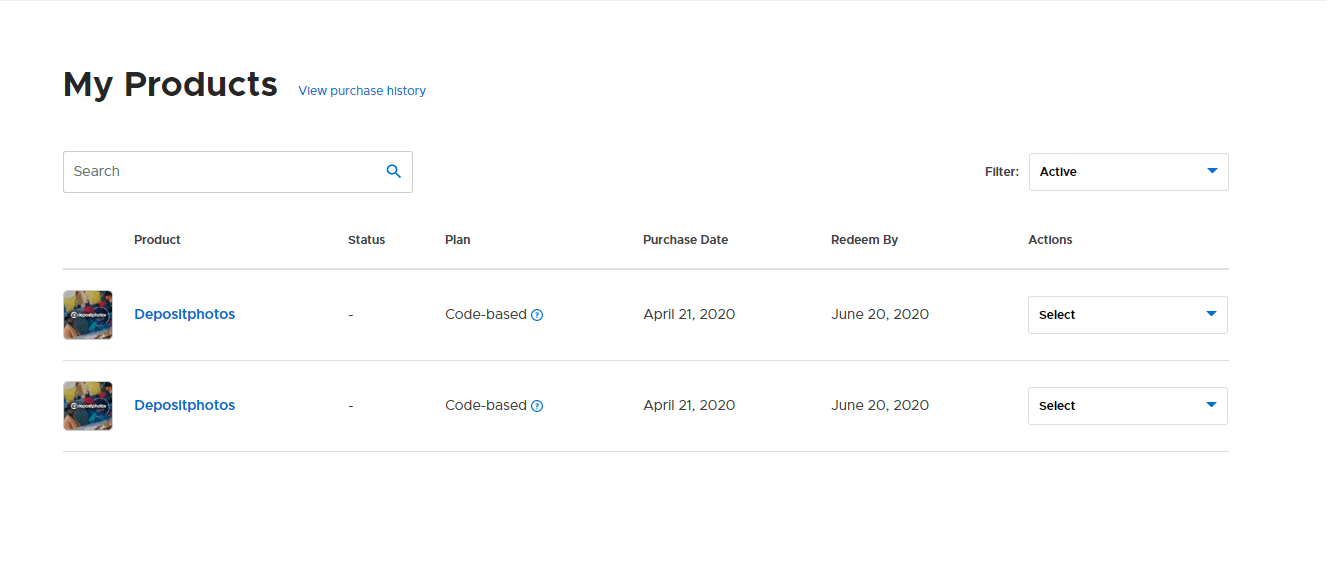Click the Redeem By column header

pos(864,240)
